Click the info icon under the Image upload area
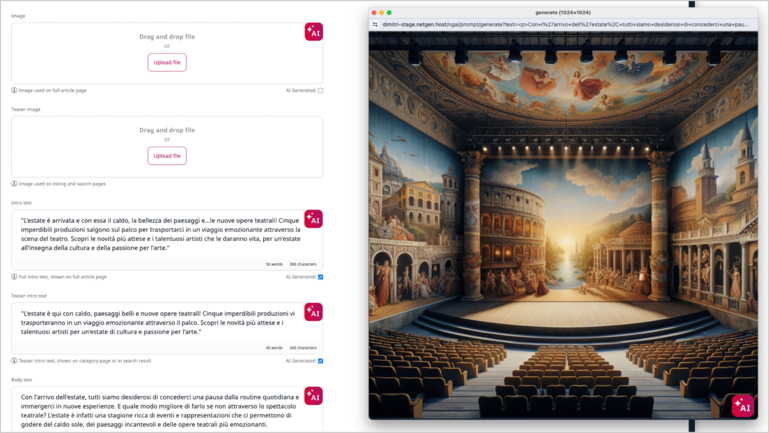Viewport: 769px width, 433px height. [14, 90]
